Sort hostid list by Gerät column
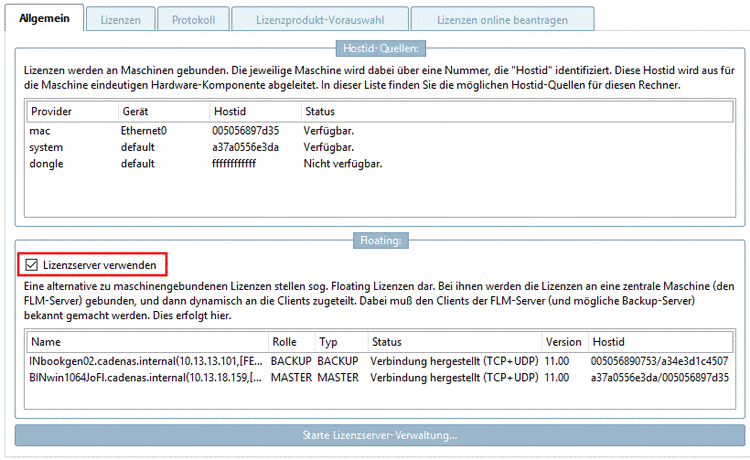The height and width of the screenshot is (460, 750). [164, 111]
